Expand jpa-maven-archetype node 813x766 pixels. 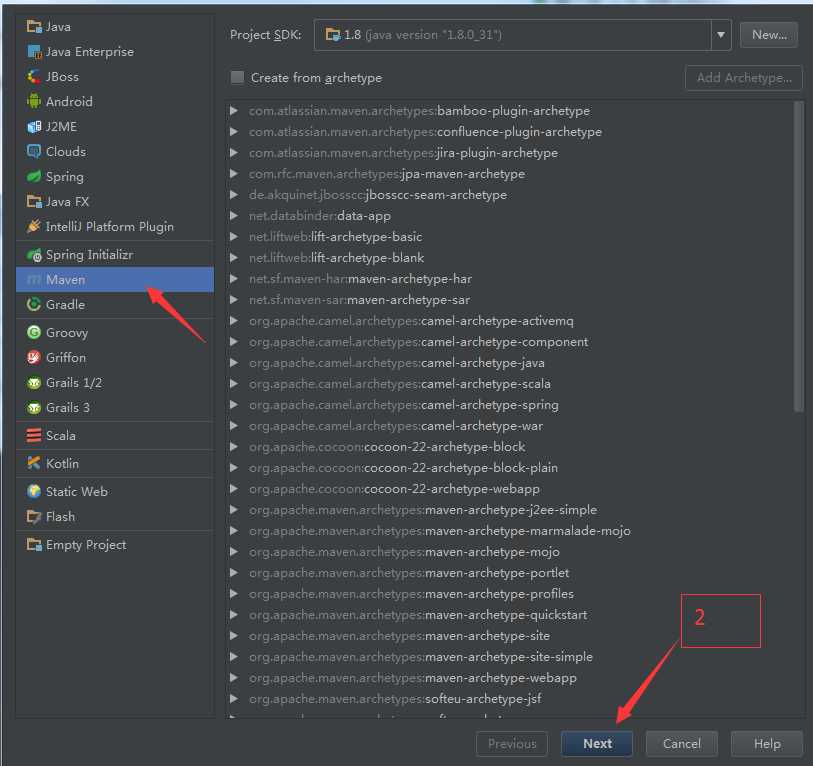coord(234,174)
